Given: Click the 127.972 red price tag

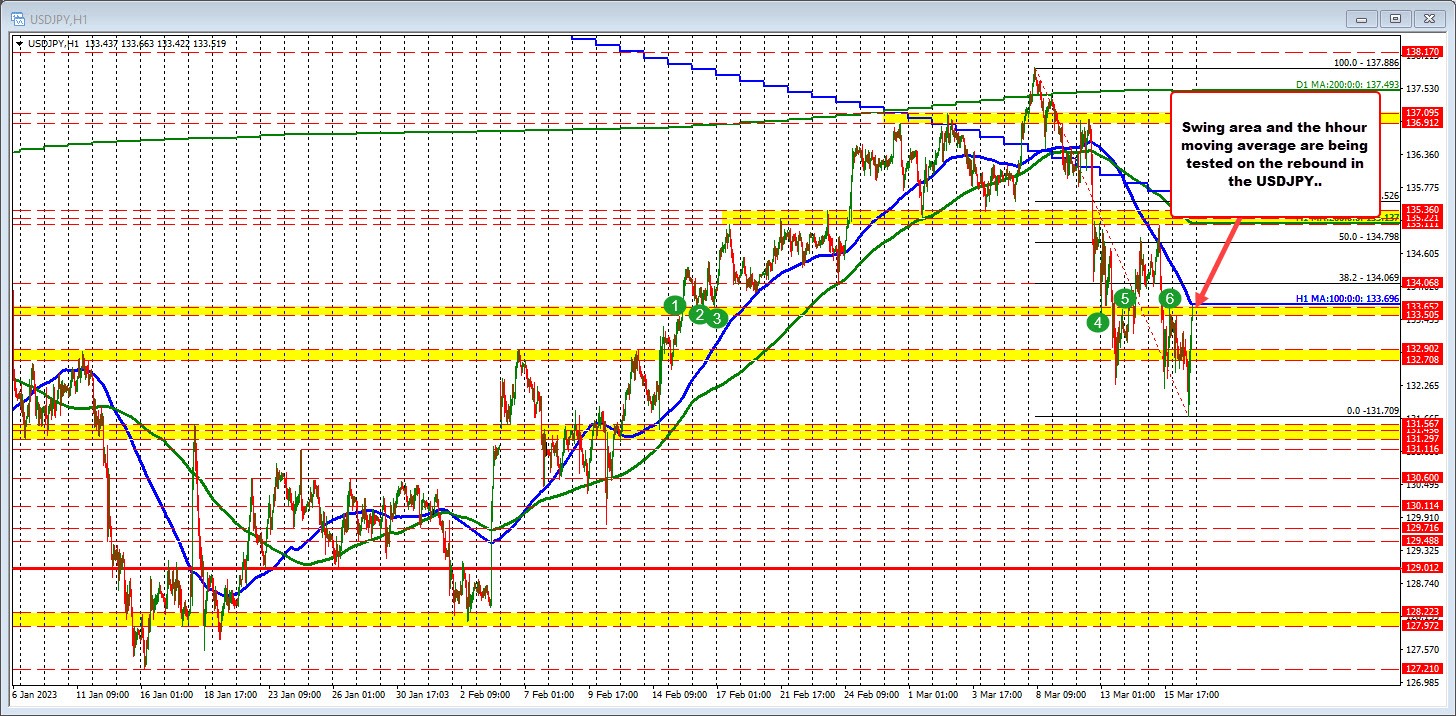Looking at the screenshot, I should [1422, 624].
